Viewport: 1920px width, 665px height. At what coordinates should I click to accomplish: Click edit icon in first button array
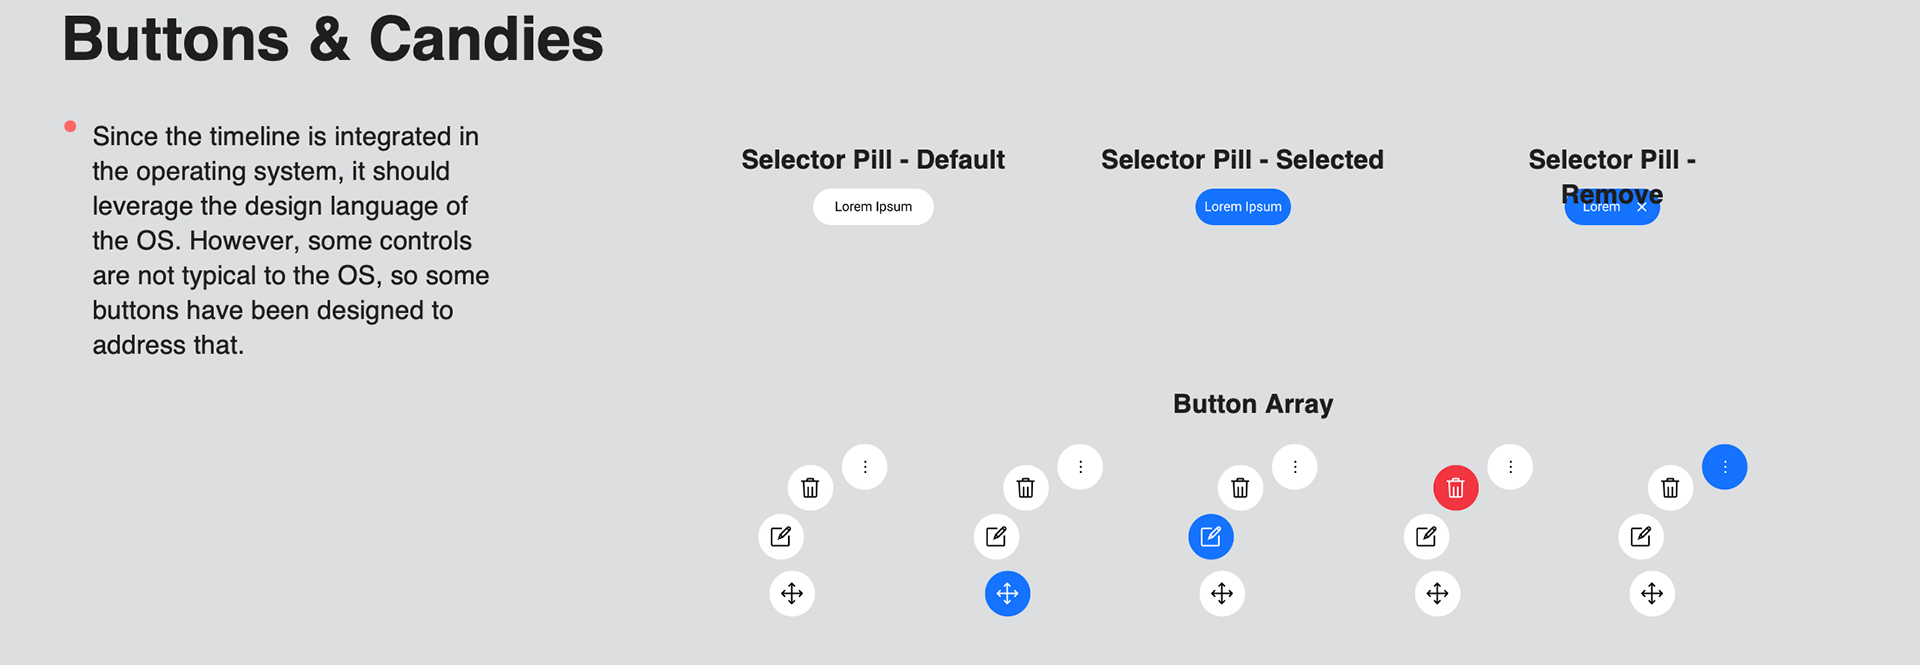[780, 537]
